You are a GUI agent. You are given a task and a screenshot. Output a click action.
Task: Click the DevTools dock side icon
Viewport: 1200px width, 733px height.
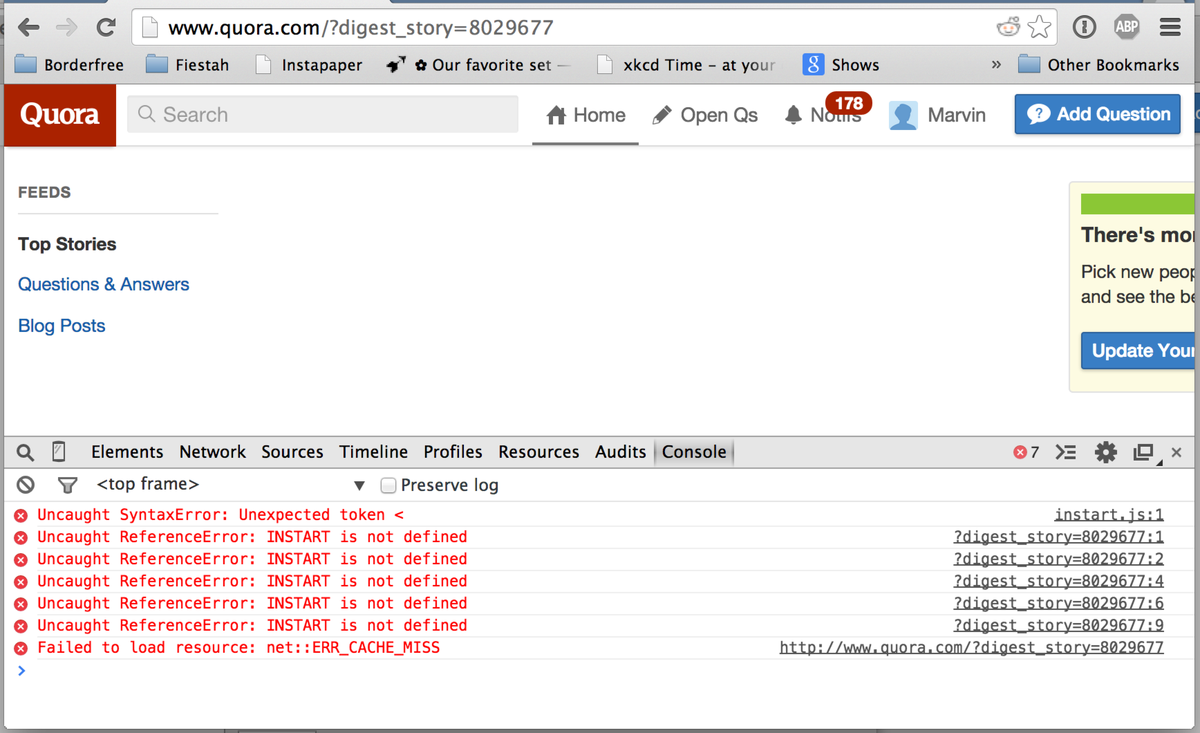[1143, 453]
